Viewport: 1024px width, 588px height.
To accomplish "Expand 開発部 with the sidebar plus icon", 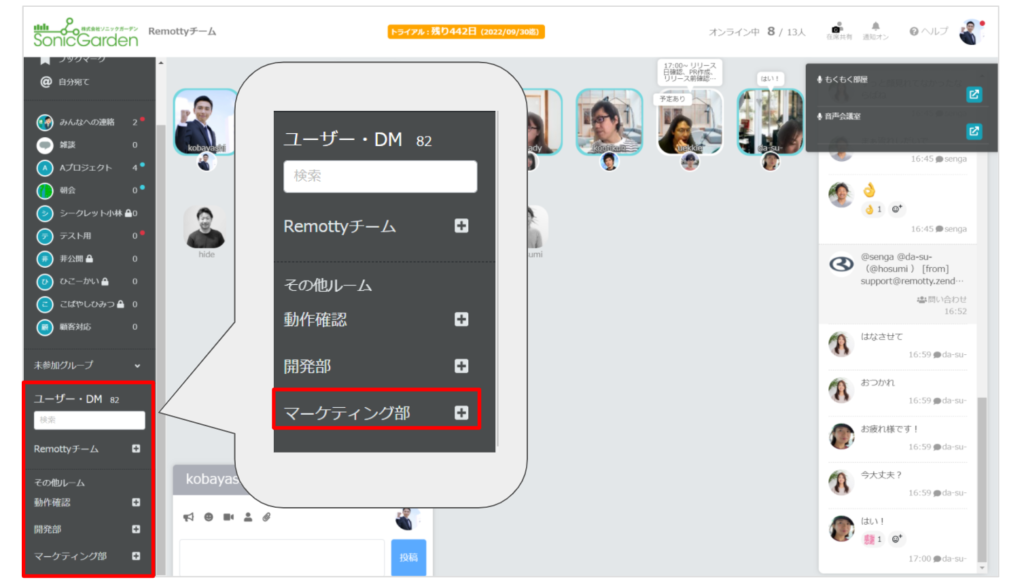I will 136,529.
